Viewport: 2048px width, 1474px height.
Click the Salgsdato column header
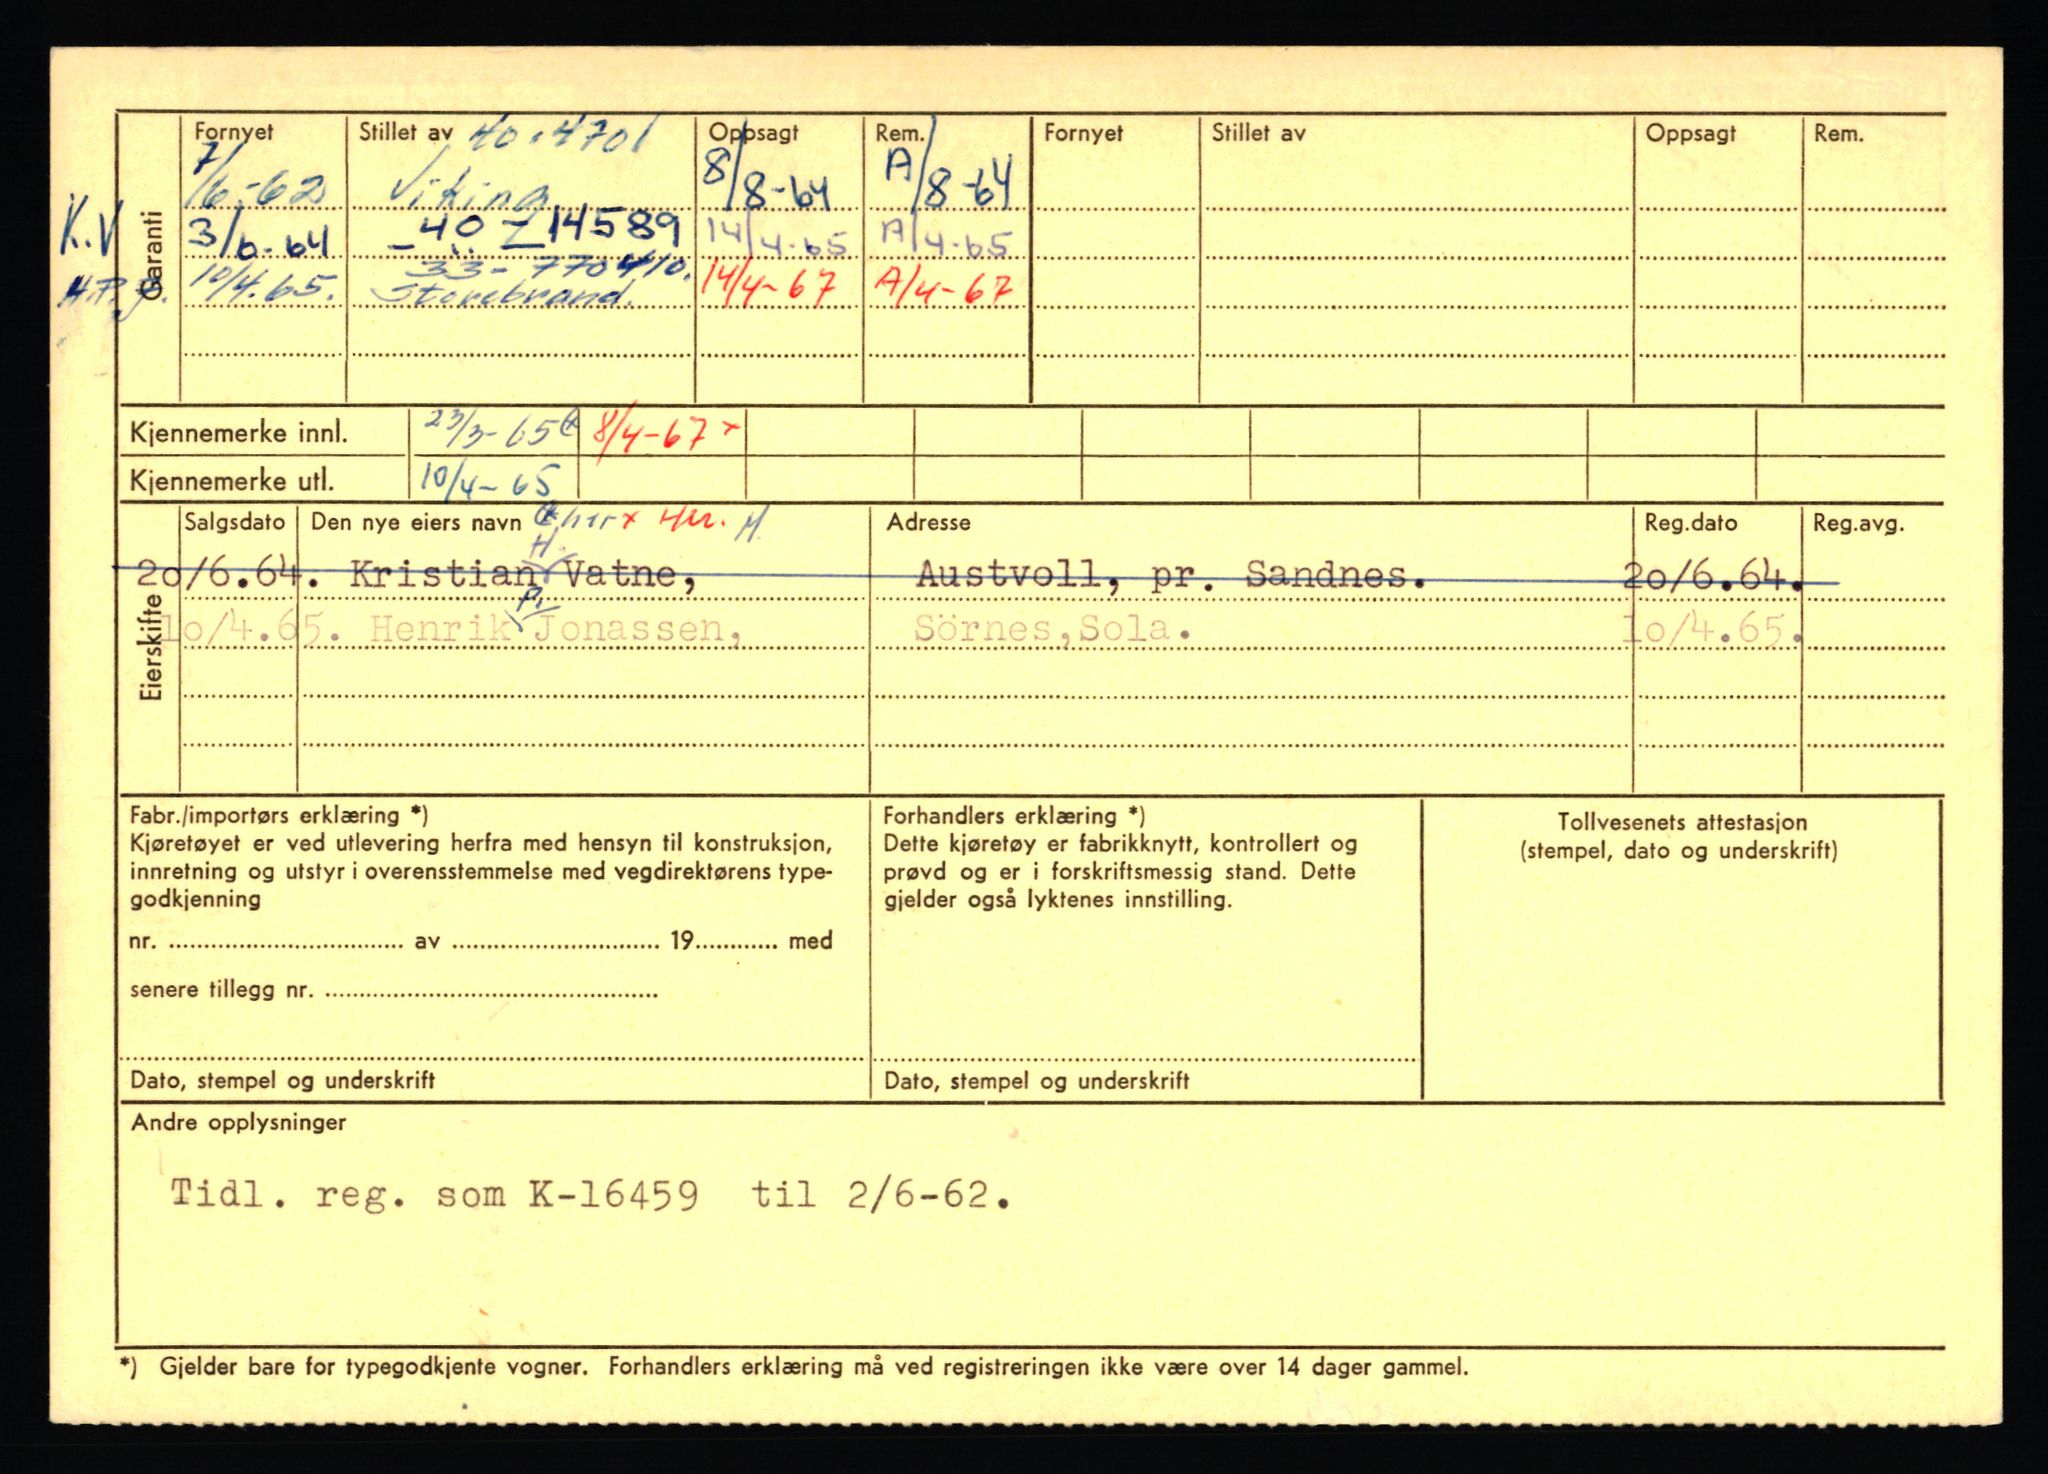pos(235,522)
